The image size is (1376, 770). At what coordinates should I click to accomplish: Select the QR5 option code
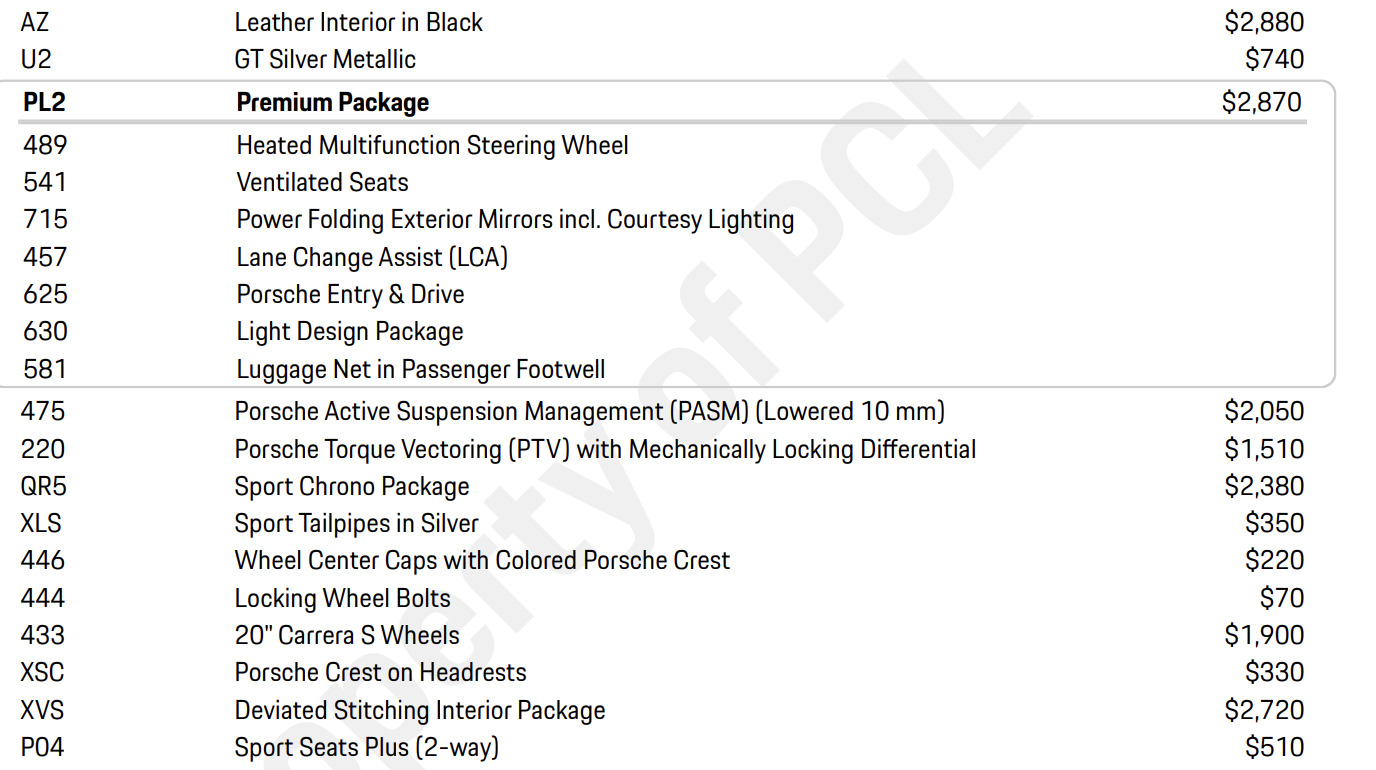pos(44,486)
